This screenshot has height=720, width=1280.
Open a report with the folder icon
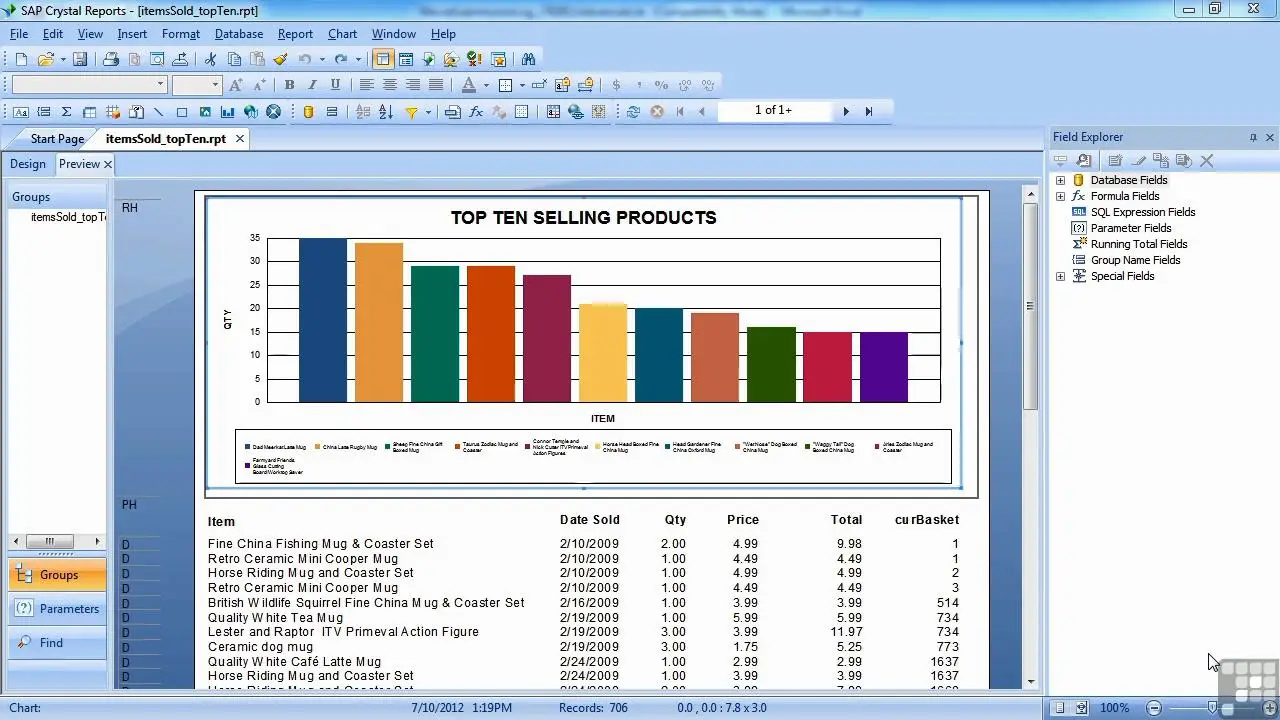click(45, 60)
